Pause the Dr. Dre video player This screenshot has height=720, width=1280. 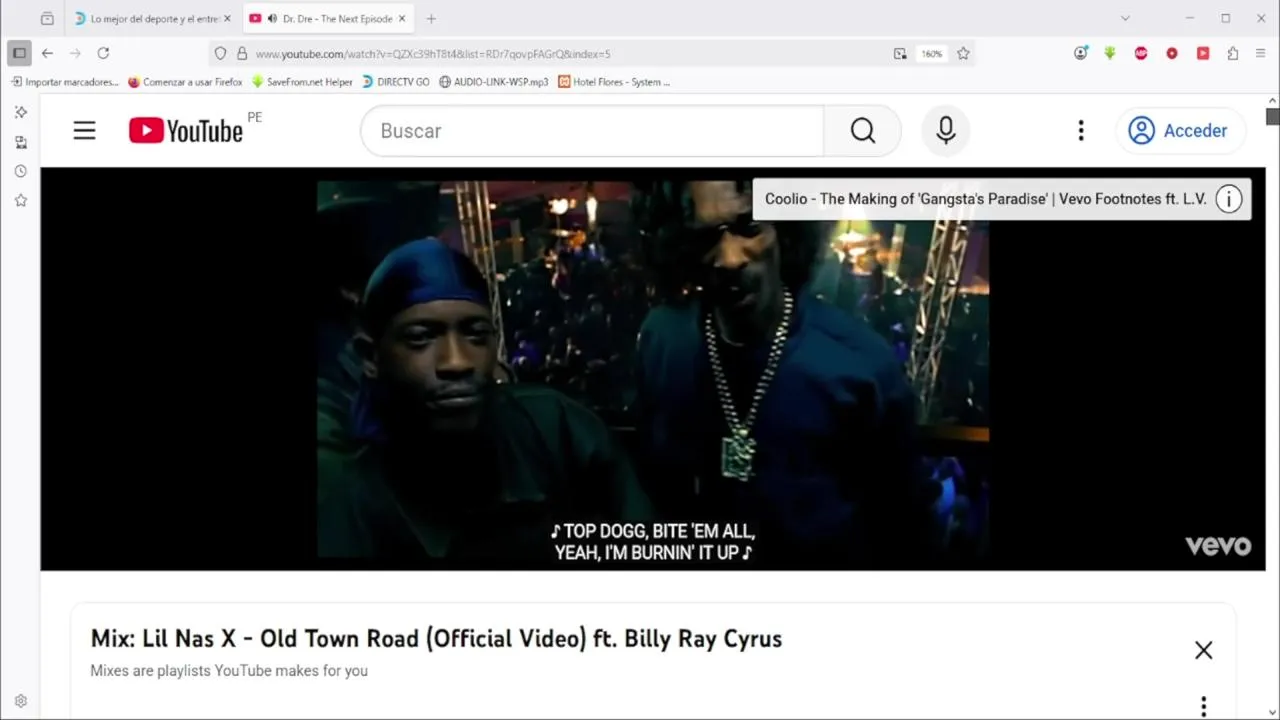coord(653,369)
